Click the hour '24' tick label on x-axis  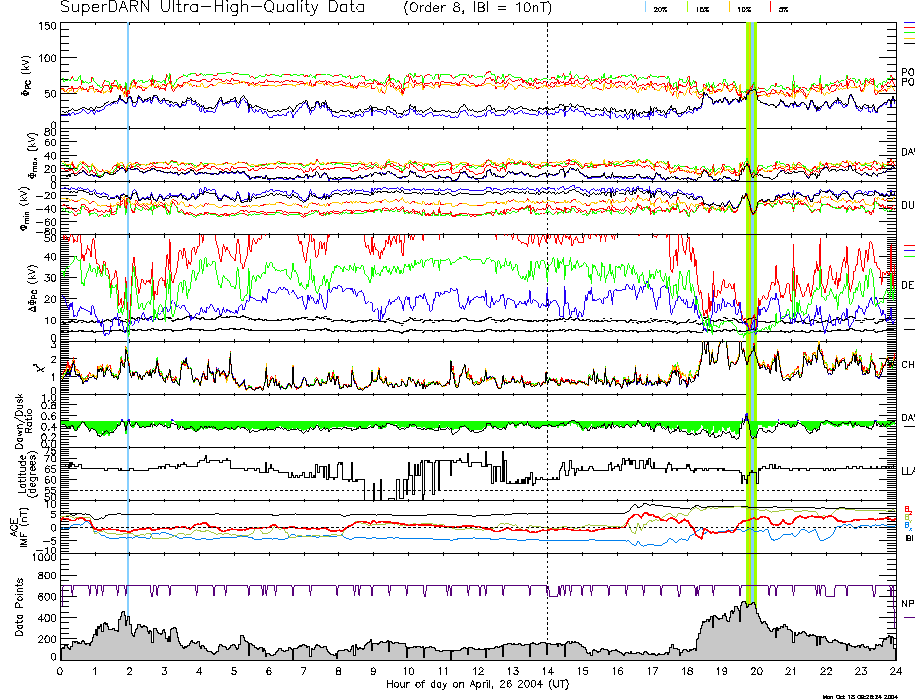pos(896,671)
